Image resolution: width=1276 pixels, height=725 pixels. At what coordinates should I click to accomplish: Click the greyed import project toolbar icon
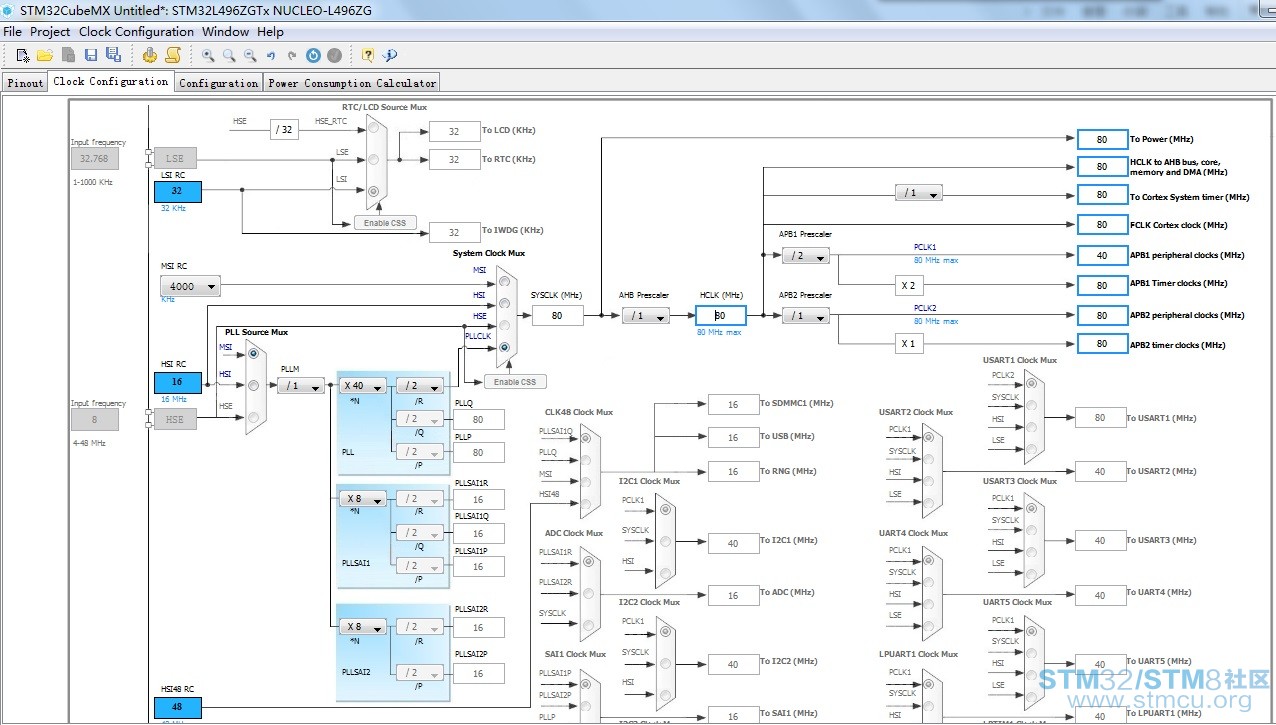pyautogui.click(x=68, y=55)
